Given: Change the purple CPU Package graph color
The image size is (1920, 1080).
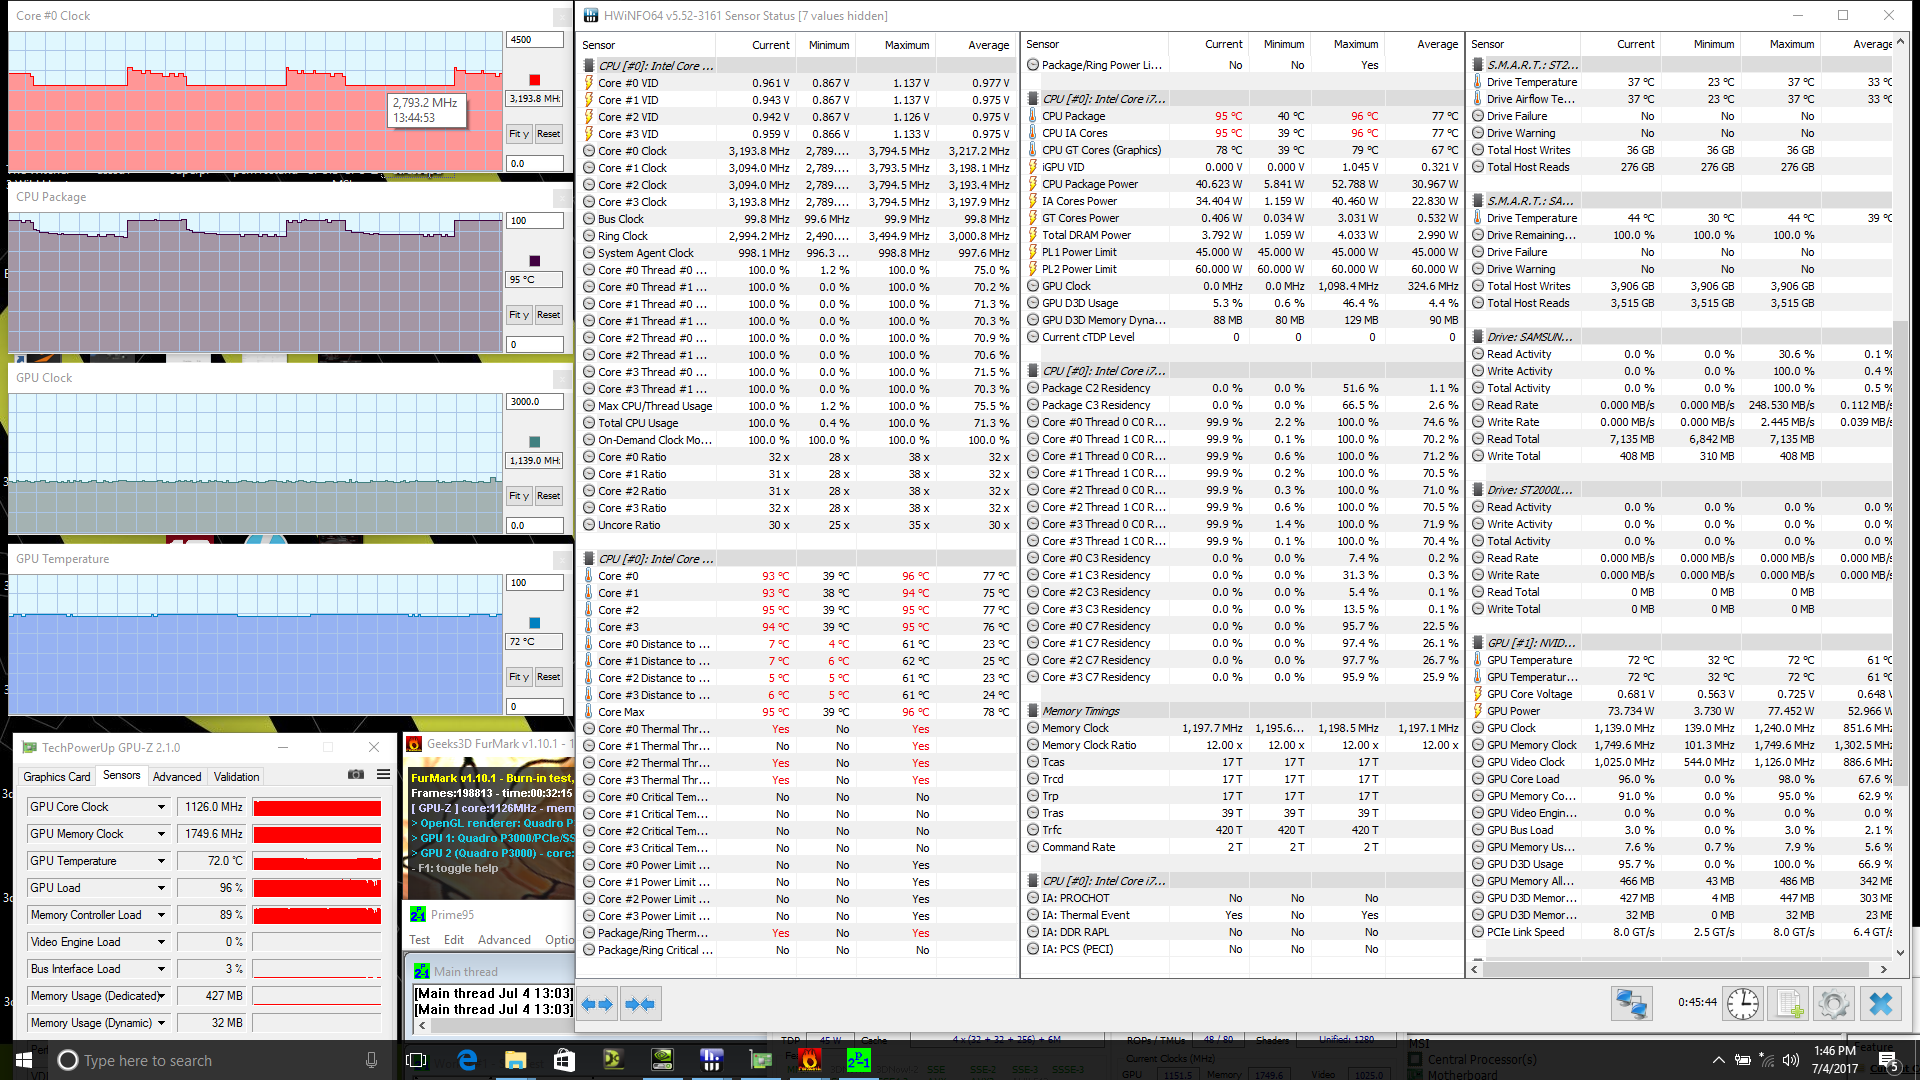Looking at the screenshot, I should click(x=535, y=261).
